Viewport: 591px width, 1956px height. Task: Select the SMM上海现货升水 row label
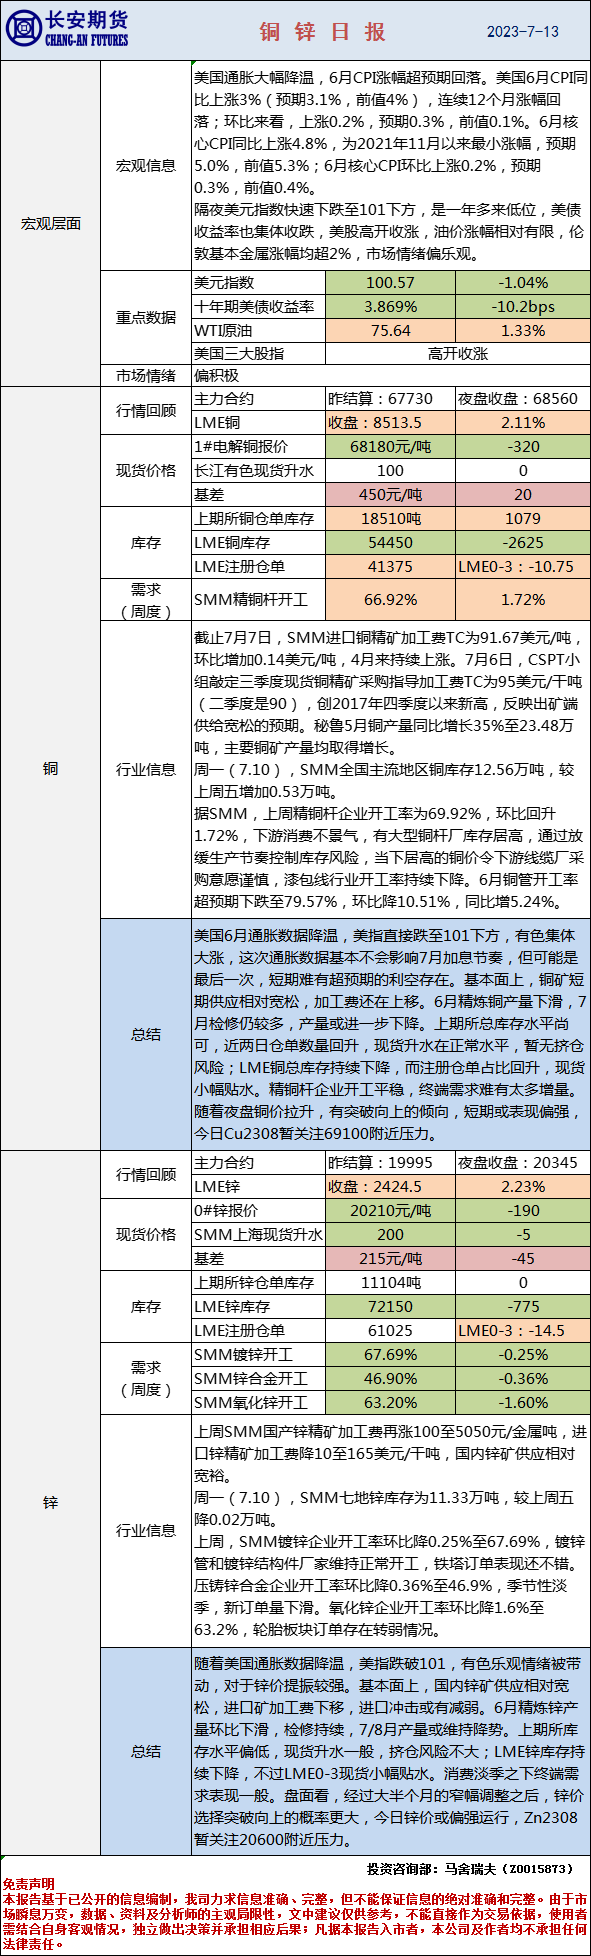(x=258, y=1235)
